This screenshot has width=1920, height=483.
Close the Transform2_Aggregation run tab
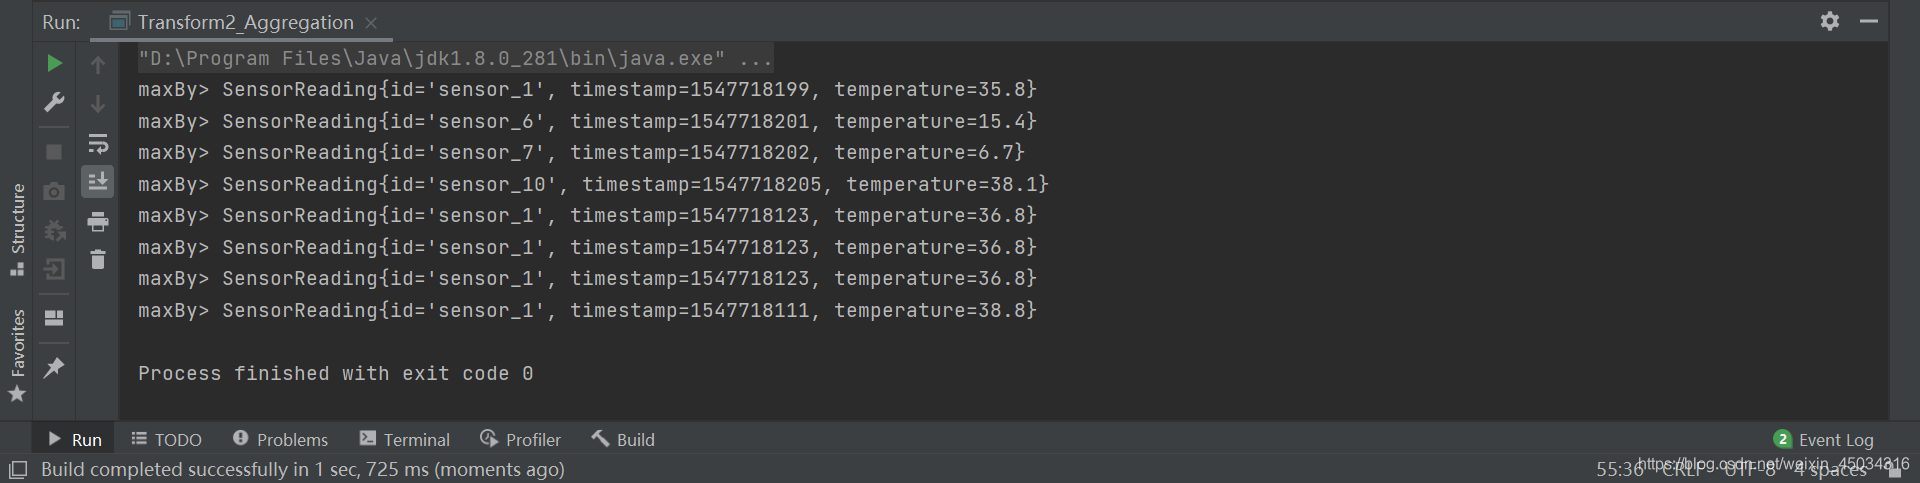tap(371, 22)
